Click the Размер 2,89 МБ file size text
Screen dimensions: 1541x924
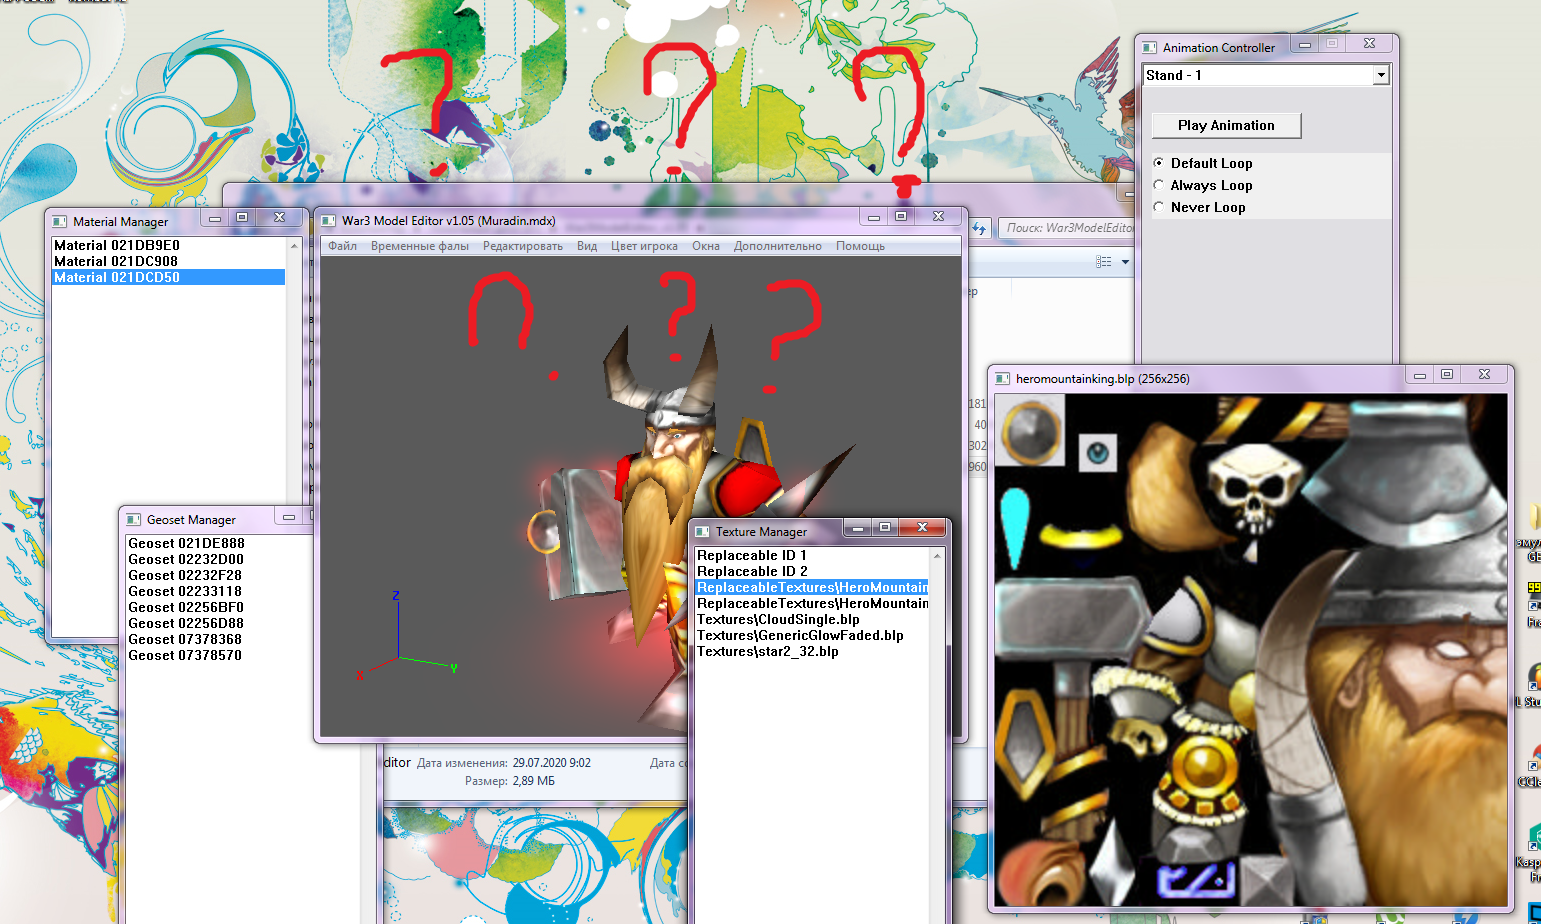point(510,781)
